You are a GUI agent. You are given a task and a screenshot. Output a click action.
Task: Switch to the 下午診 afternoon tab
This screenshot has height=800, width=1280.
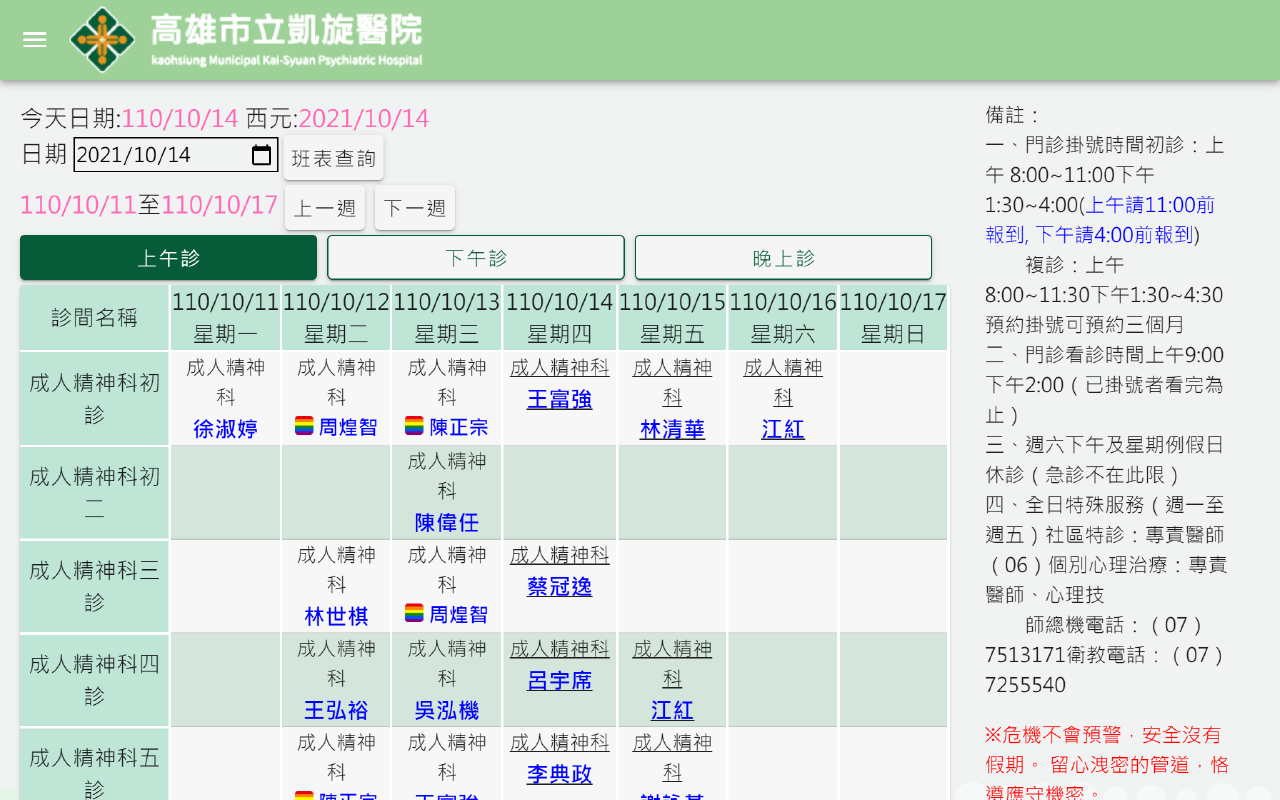(x=476, y=258)
